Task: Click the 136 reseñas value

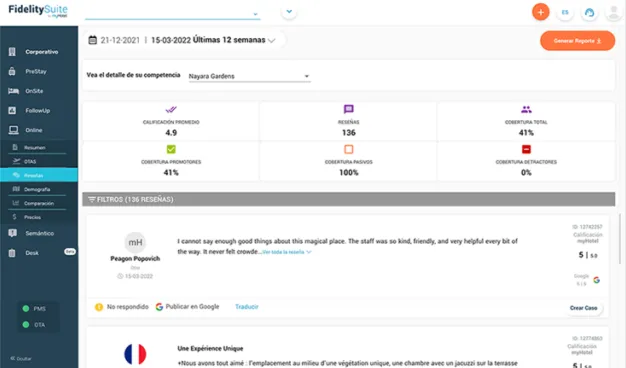Action: pos(349,133)
